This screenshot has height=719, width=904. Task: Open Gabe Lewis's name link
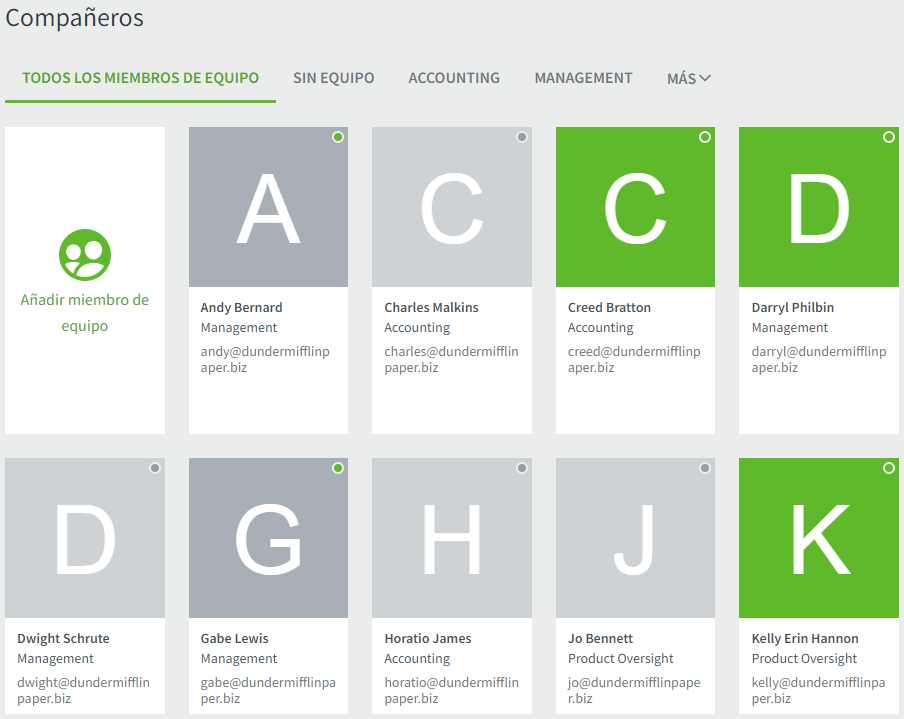(x=235, y=639)
